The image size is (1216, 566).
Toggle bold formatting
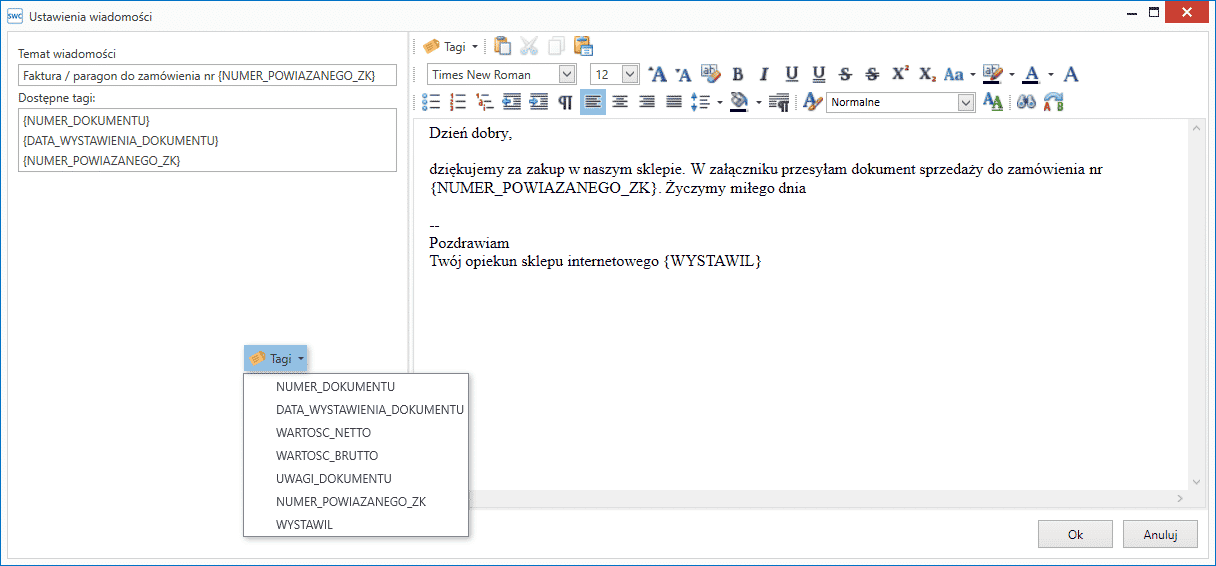738,74
